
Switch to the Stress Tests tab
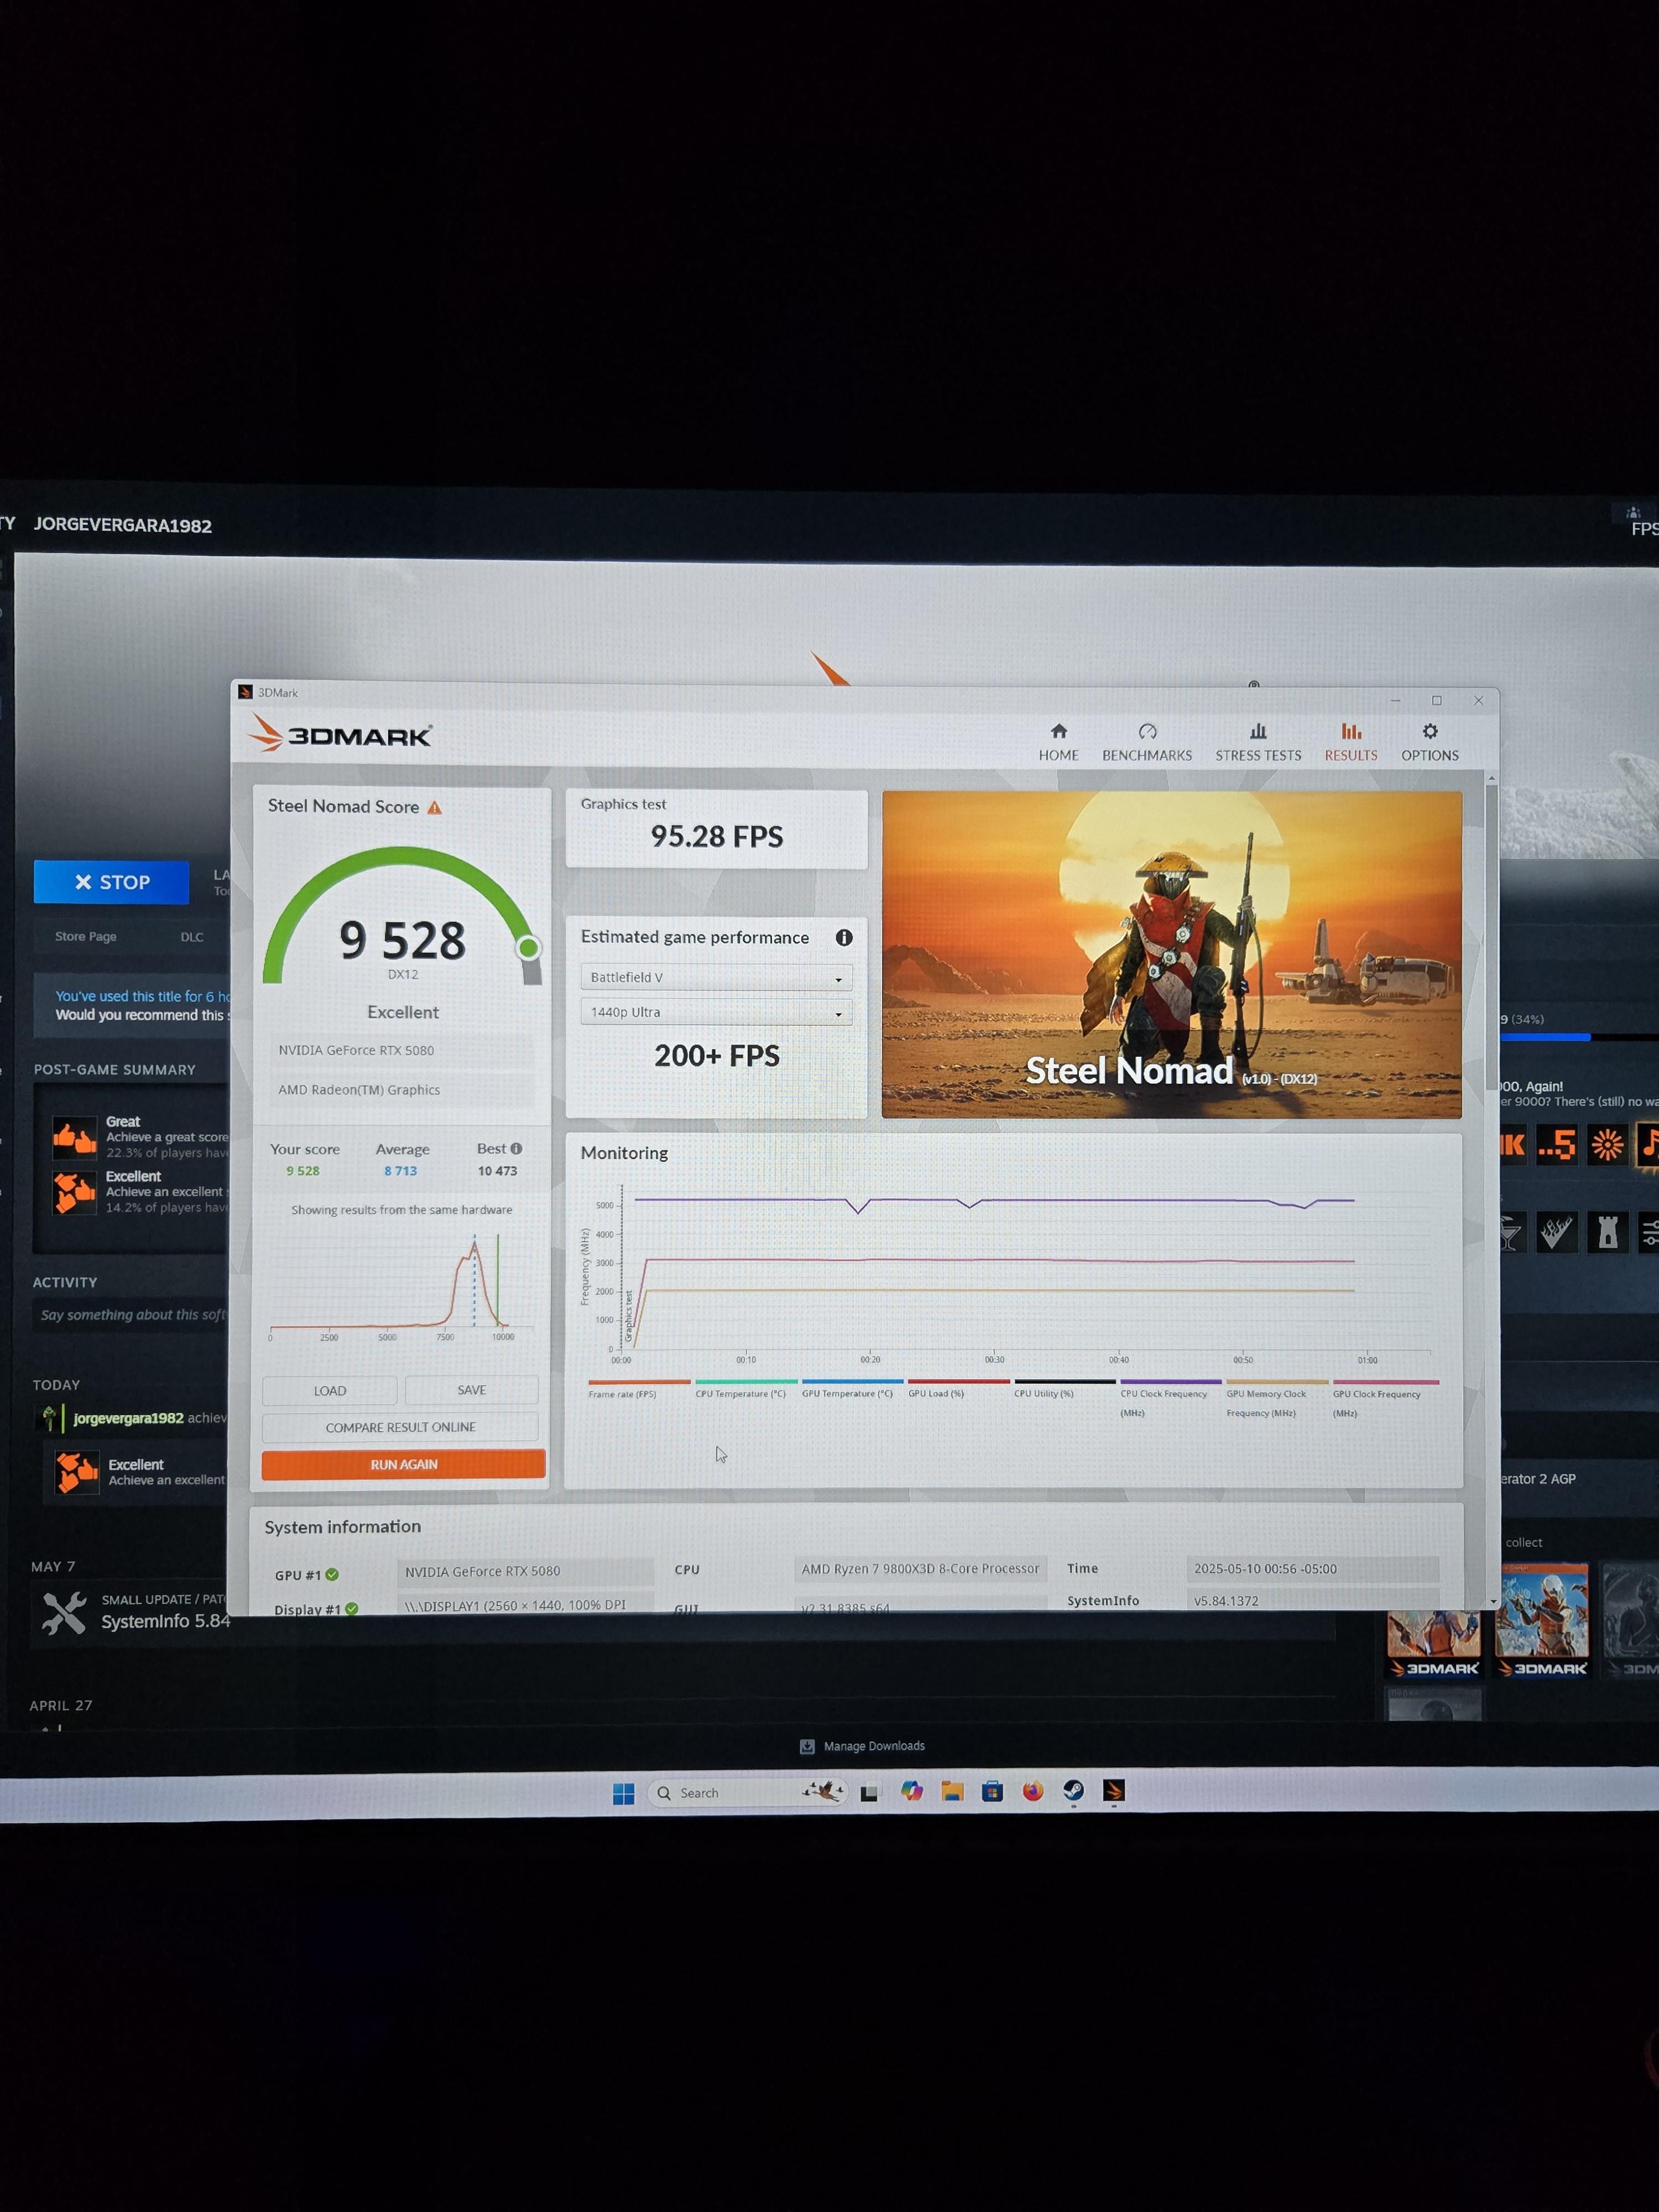pos(1258,743)
